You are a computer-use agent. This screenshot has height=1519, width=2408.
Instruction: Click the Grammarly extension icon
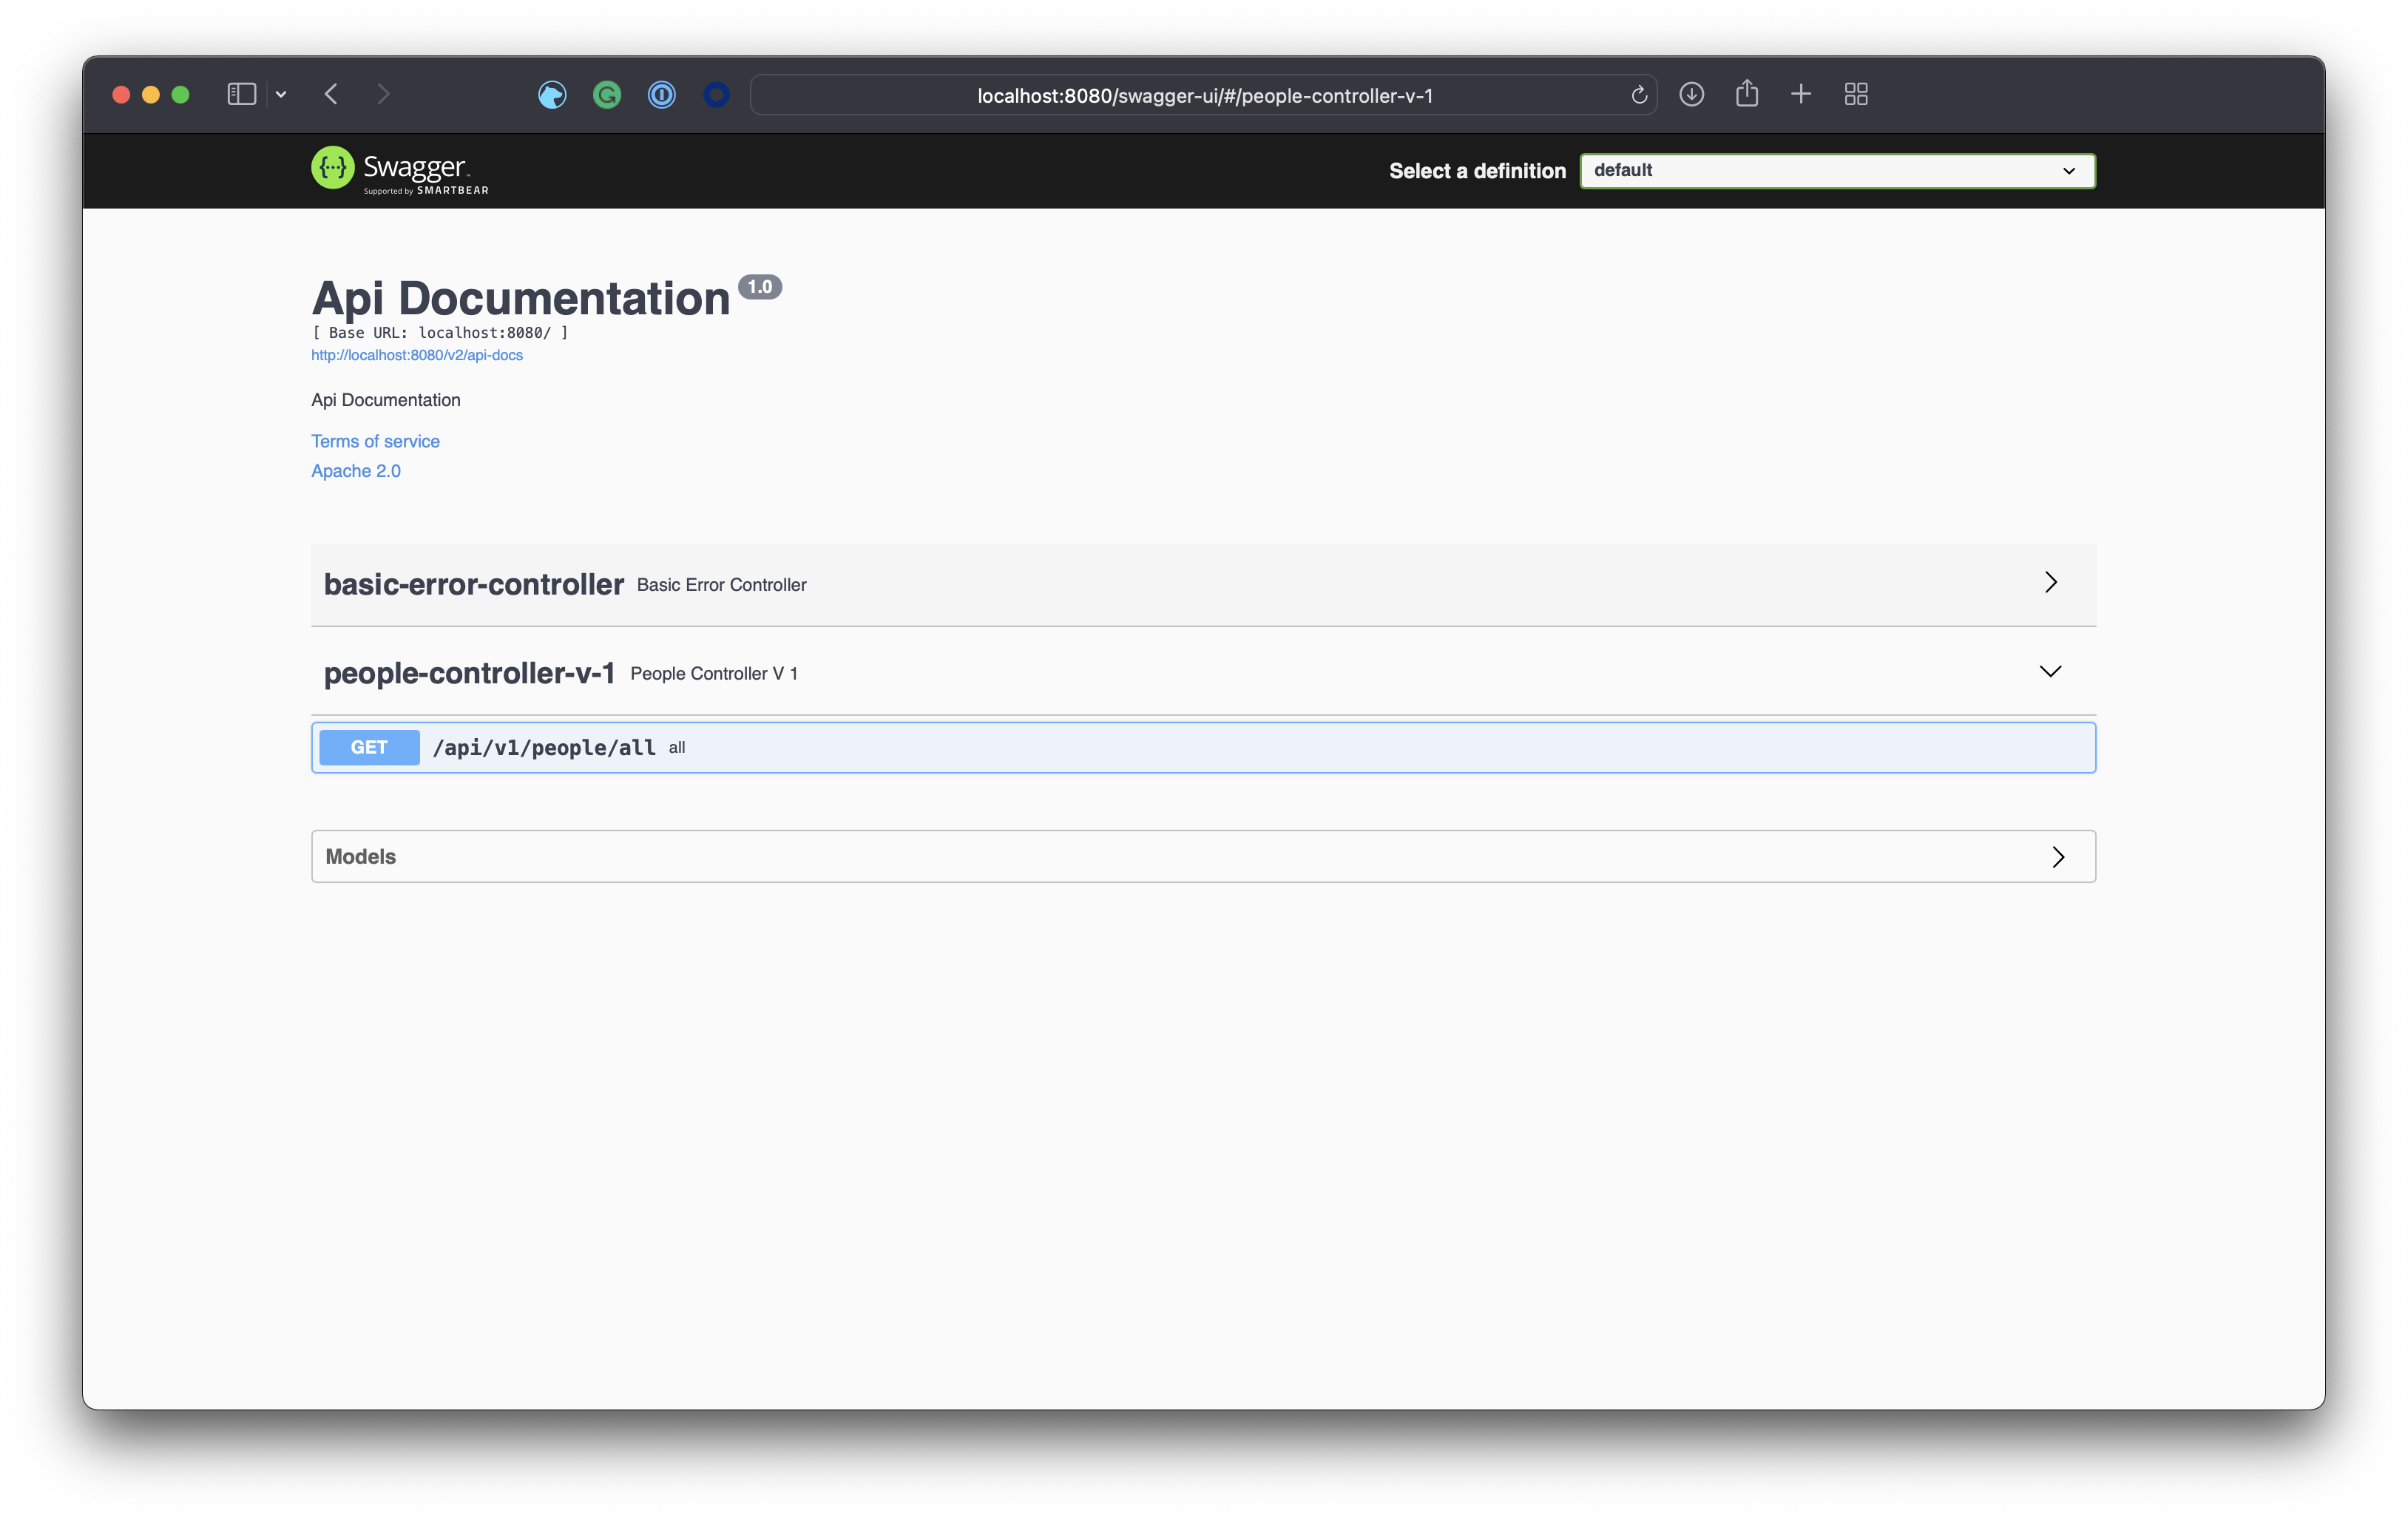tap(607, 95)
